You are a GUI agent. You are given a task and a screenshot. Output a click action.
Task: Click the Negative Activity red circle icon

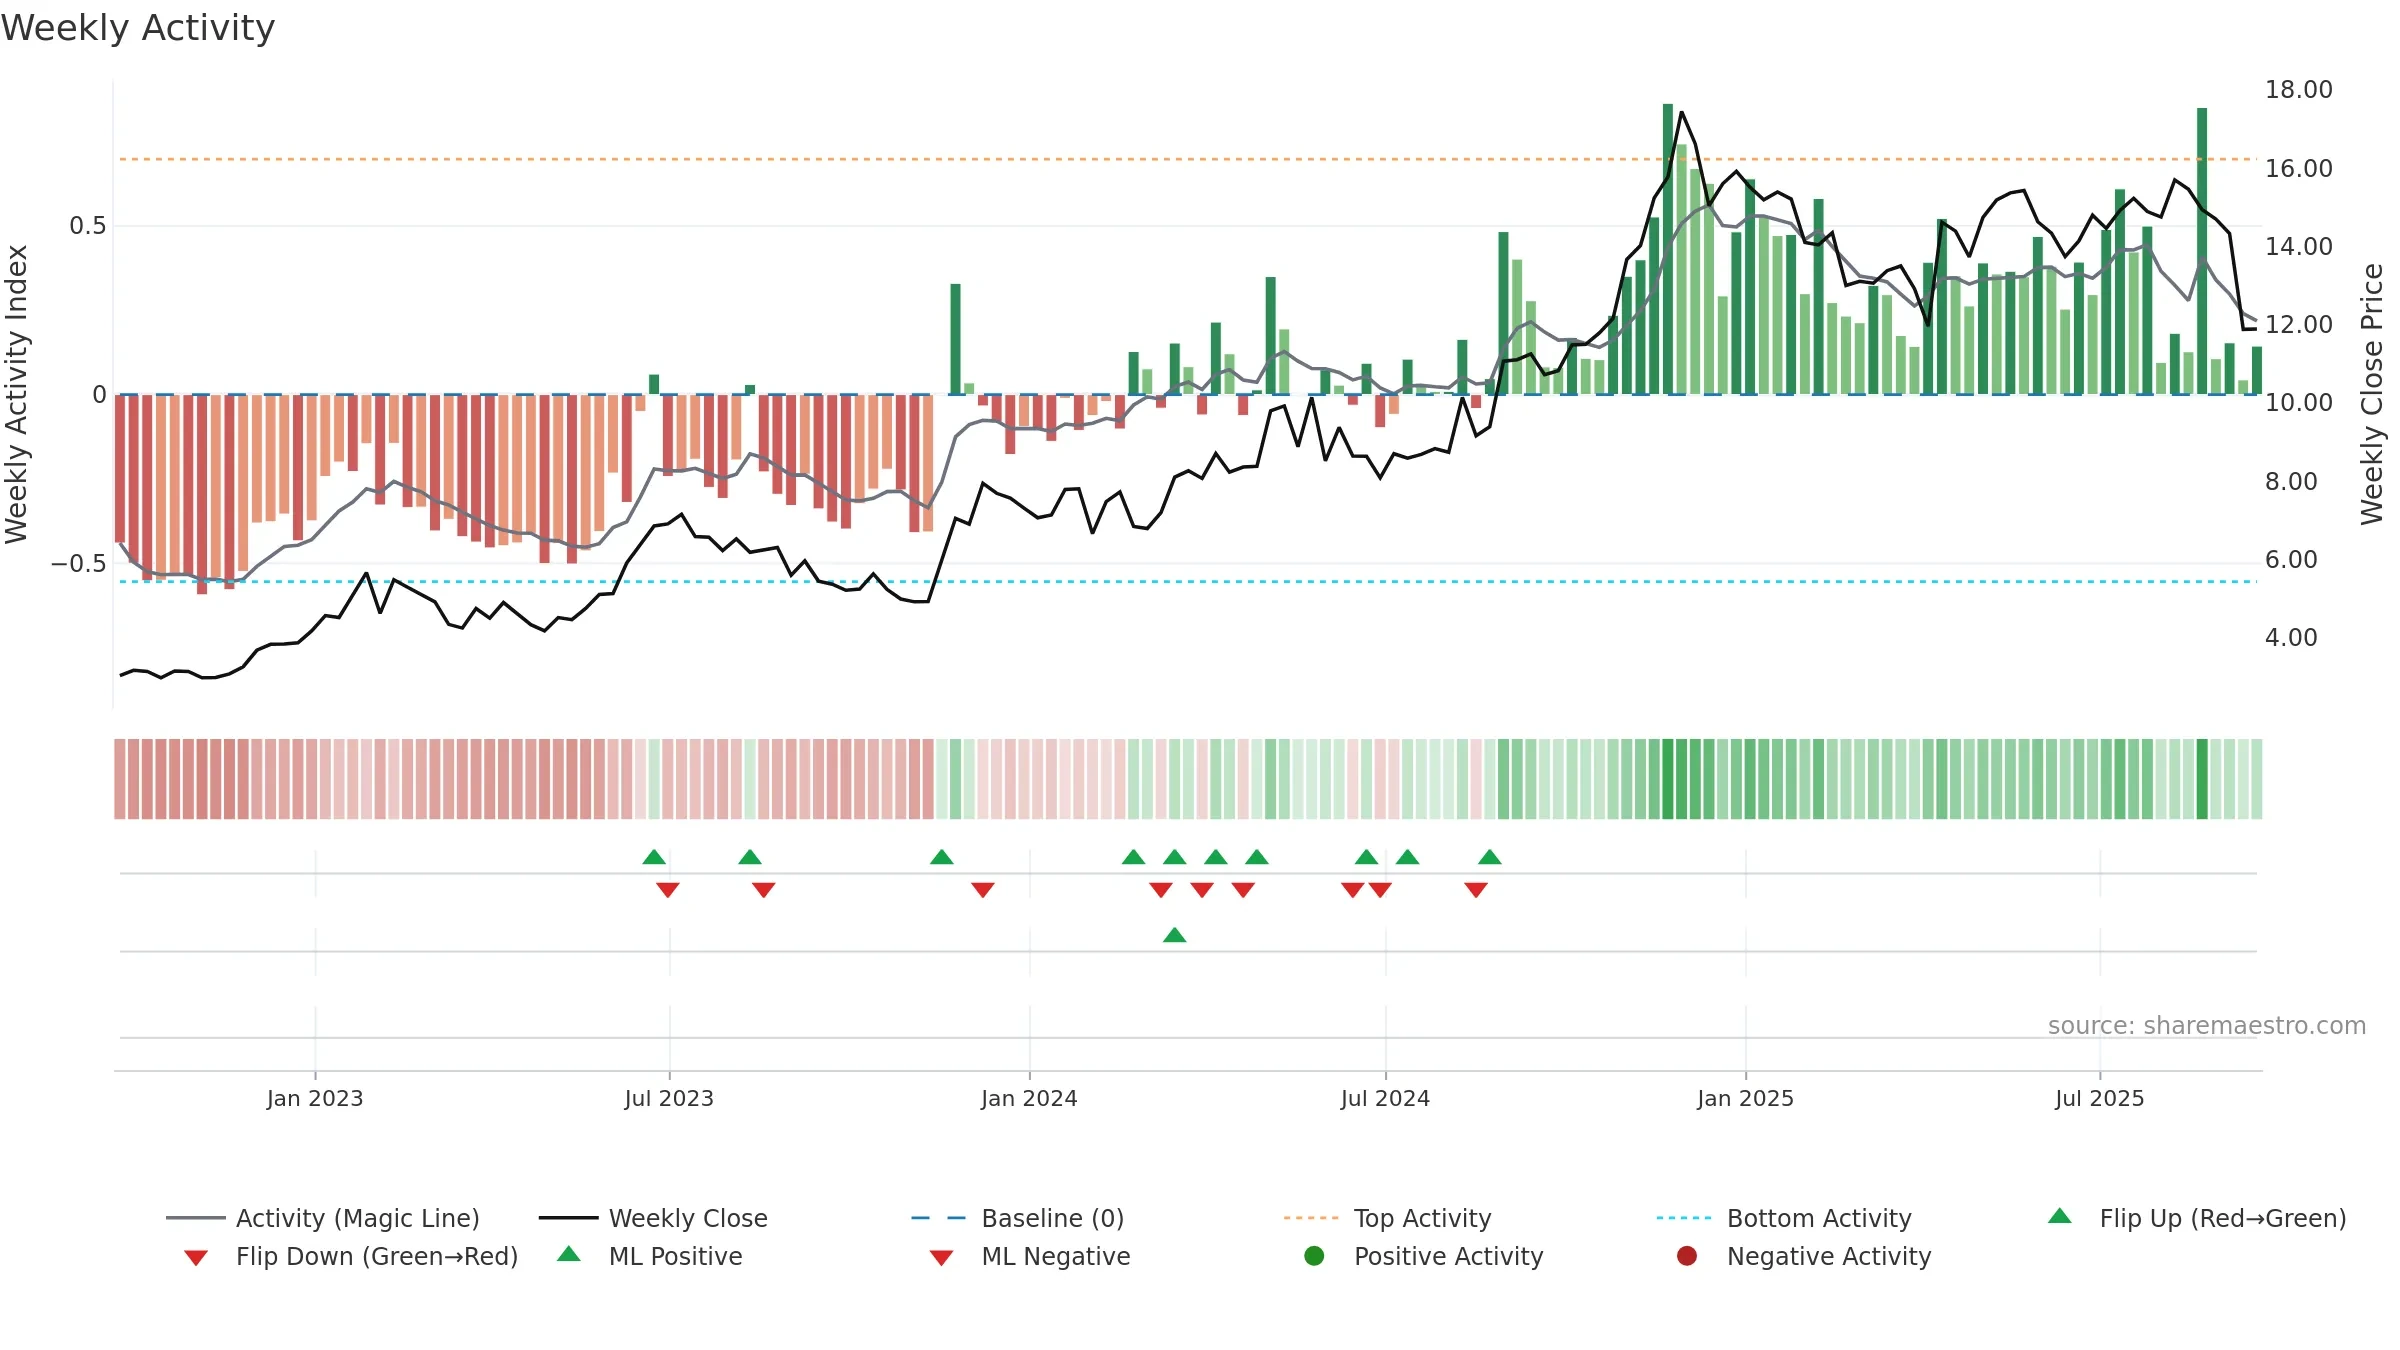tap(1687, 1255)
